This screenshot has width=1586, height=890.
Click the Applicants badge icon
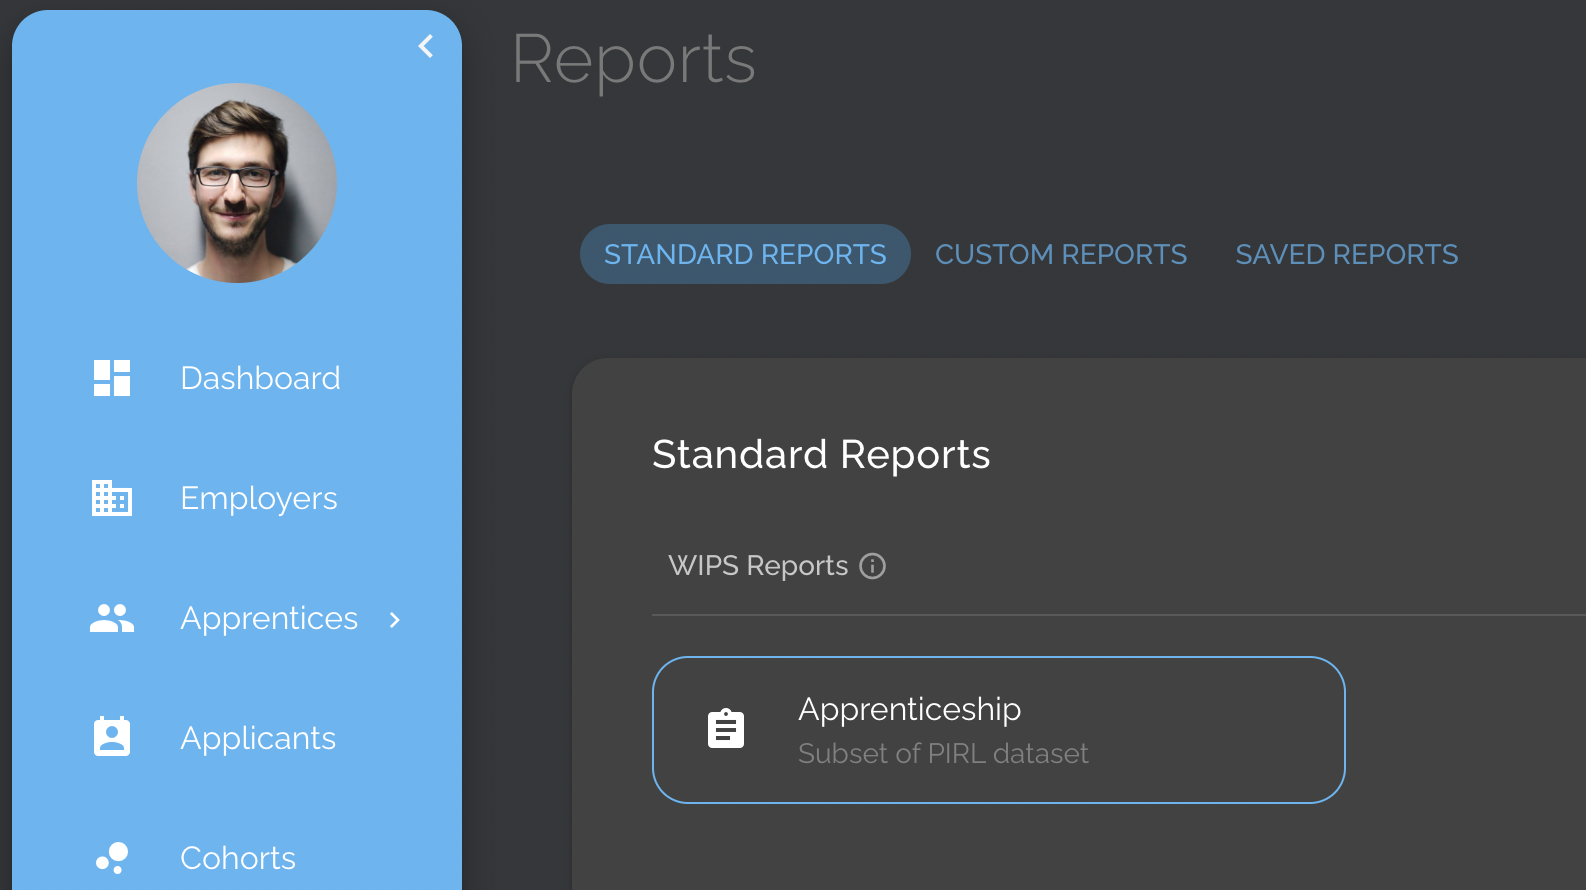(x=112, y=737)
